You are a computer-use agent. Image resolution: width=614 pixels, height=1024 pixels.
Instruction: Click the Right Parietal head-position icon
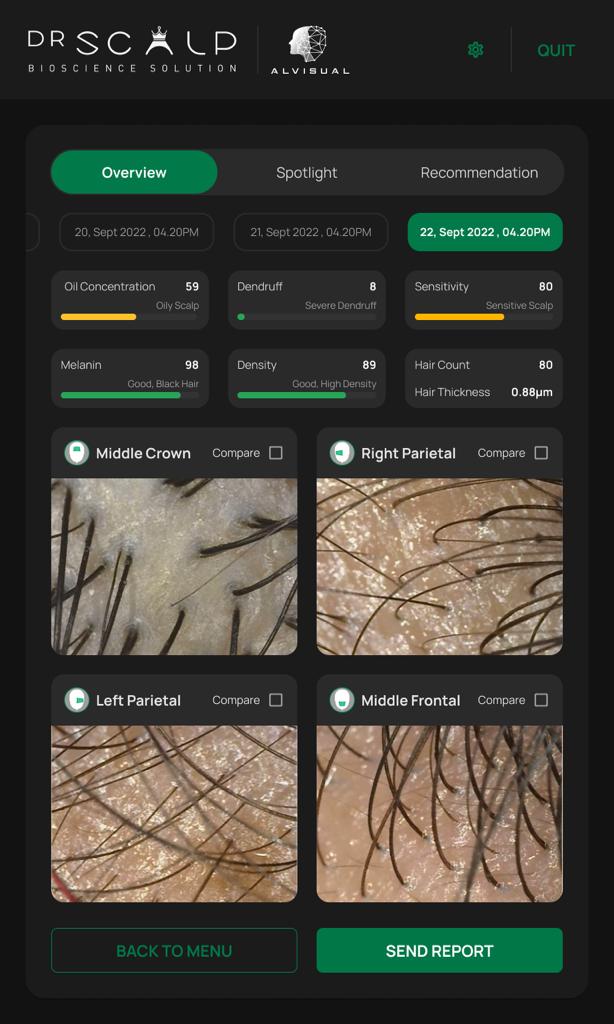pos(342,453)
